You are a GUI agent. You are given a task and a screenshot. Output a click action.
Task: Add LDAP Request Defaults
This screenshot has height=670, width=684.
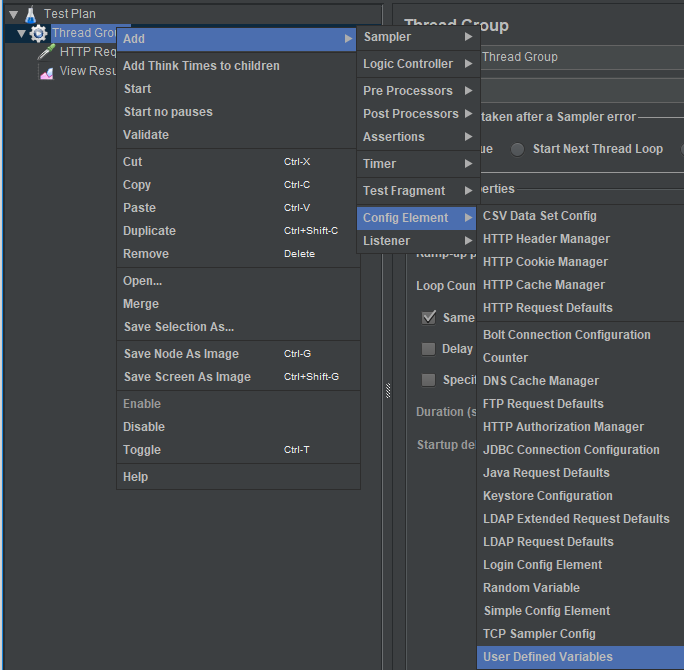[x=581, y=542]
